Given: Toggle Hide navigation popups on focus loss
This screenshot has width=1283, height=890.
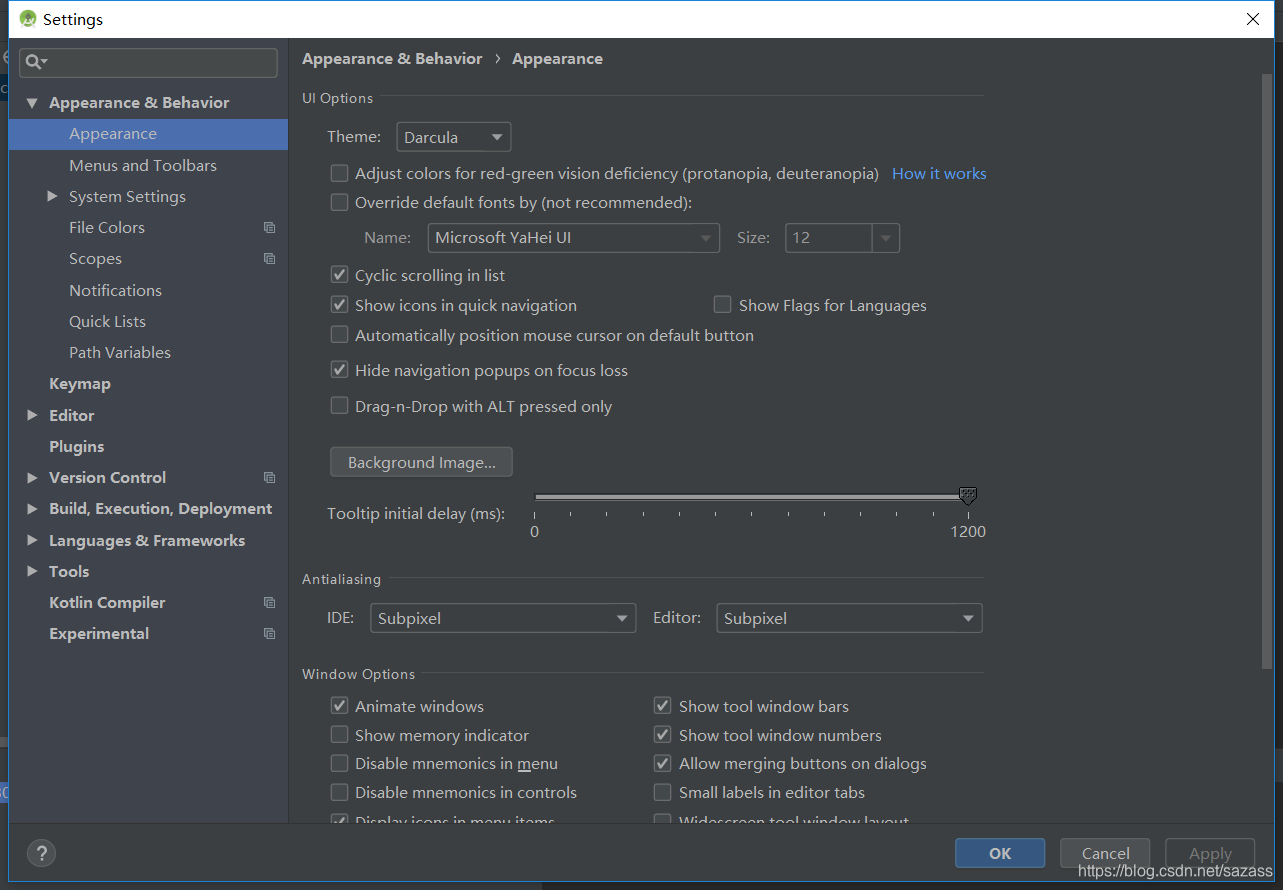Looking at the screenshot, I should coord(340,370).
